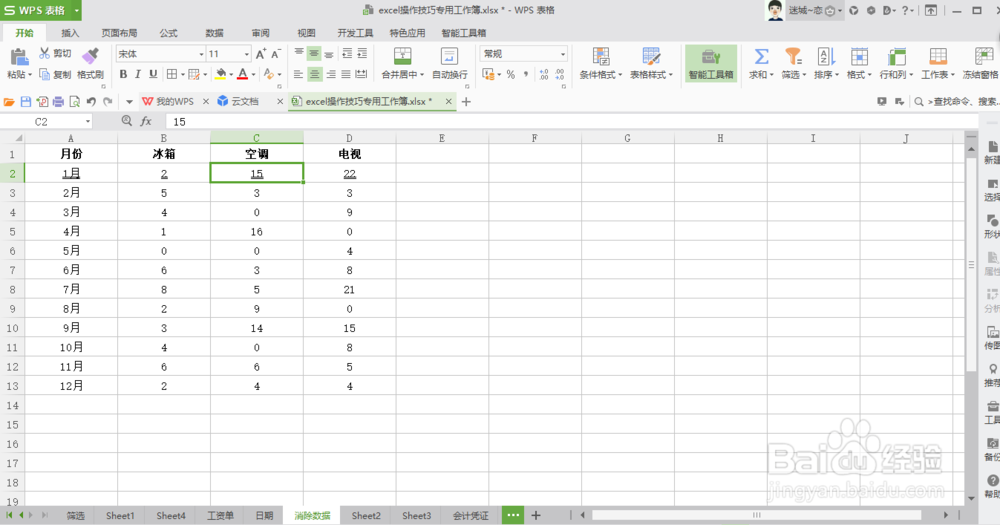Toggle horizontal center alignment

(314, 75)
